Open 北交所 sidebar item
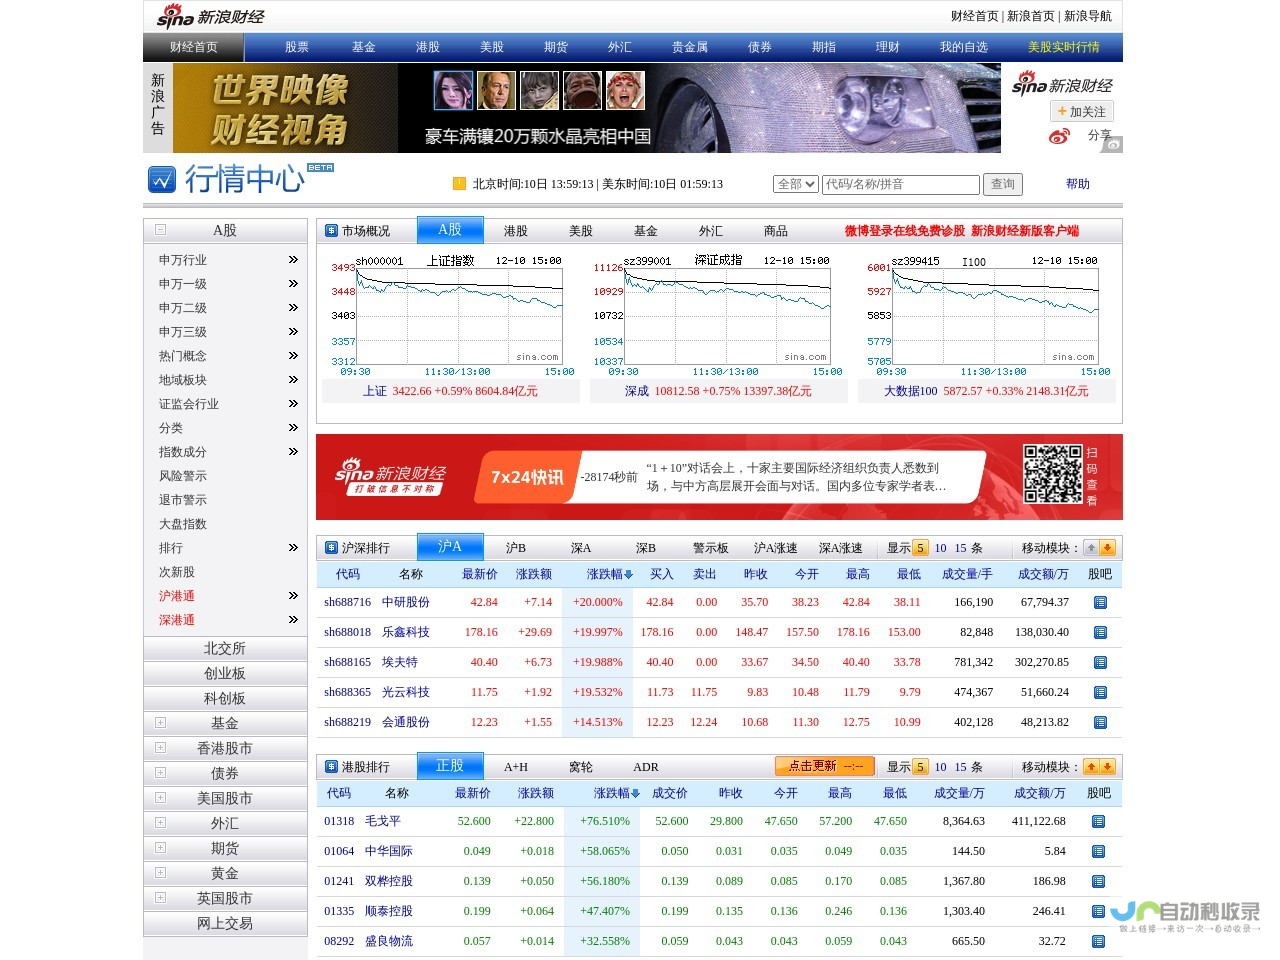1280x960 pixels. click(x=225, y=648)
